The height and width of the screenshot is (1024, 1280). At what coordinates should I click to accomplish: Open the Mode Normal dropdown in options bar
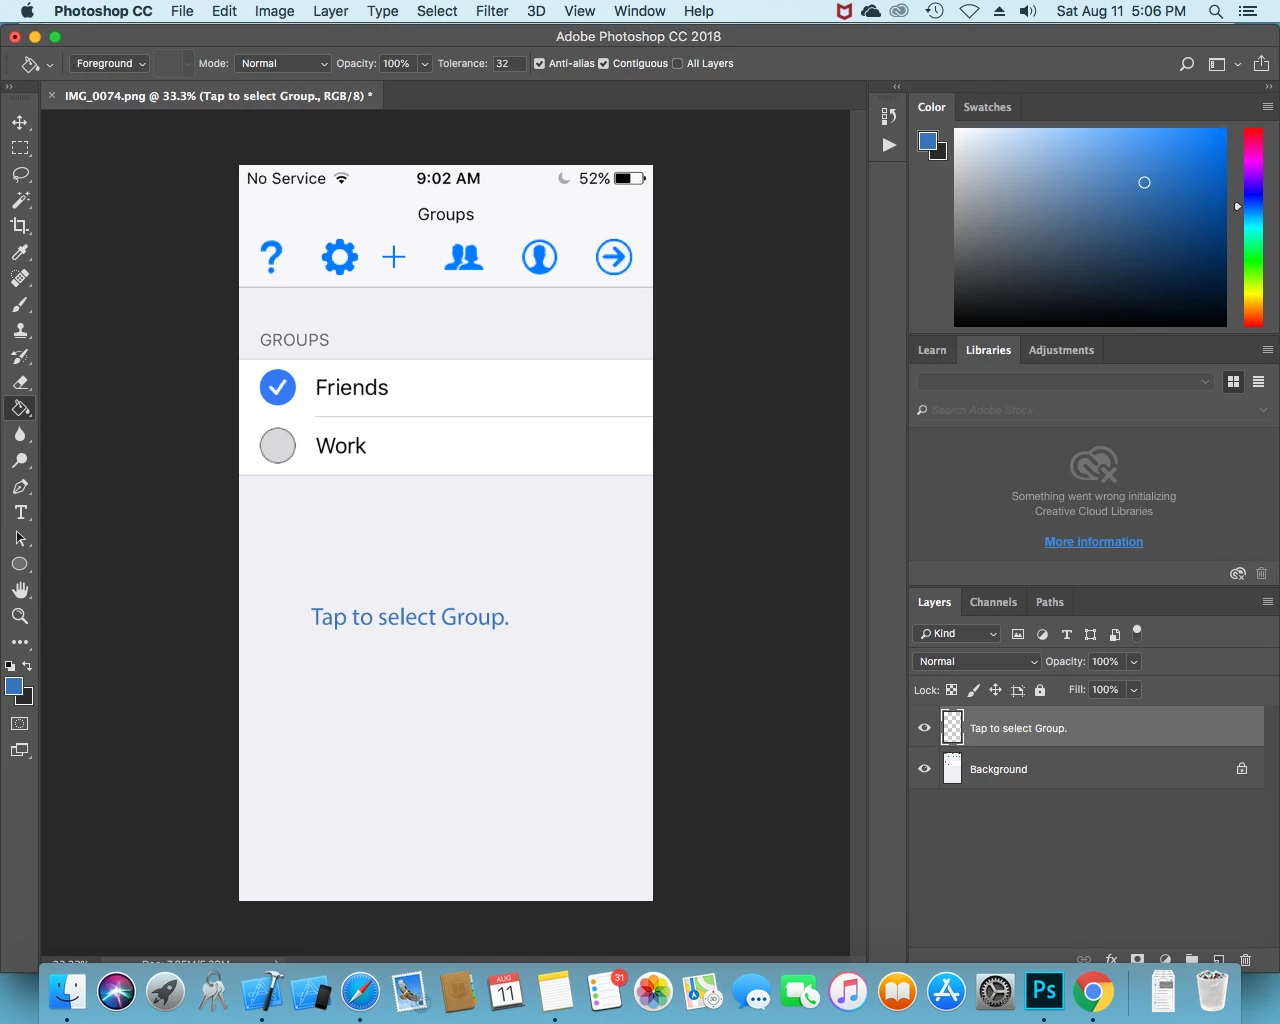click(x=283, y=63)
